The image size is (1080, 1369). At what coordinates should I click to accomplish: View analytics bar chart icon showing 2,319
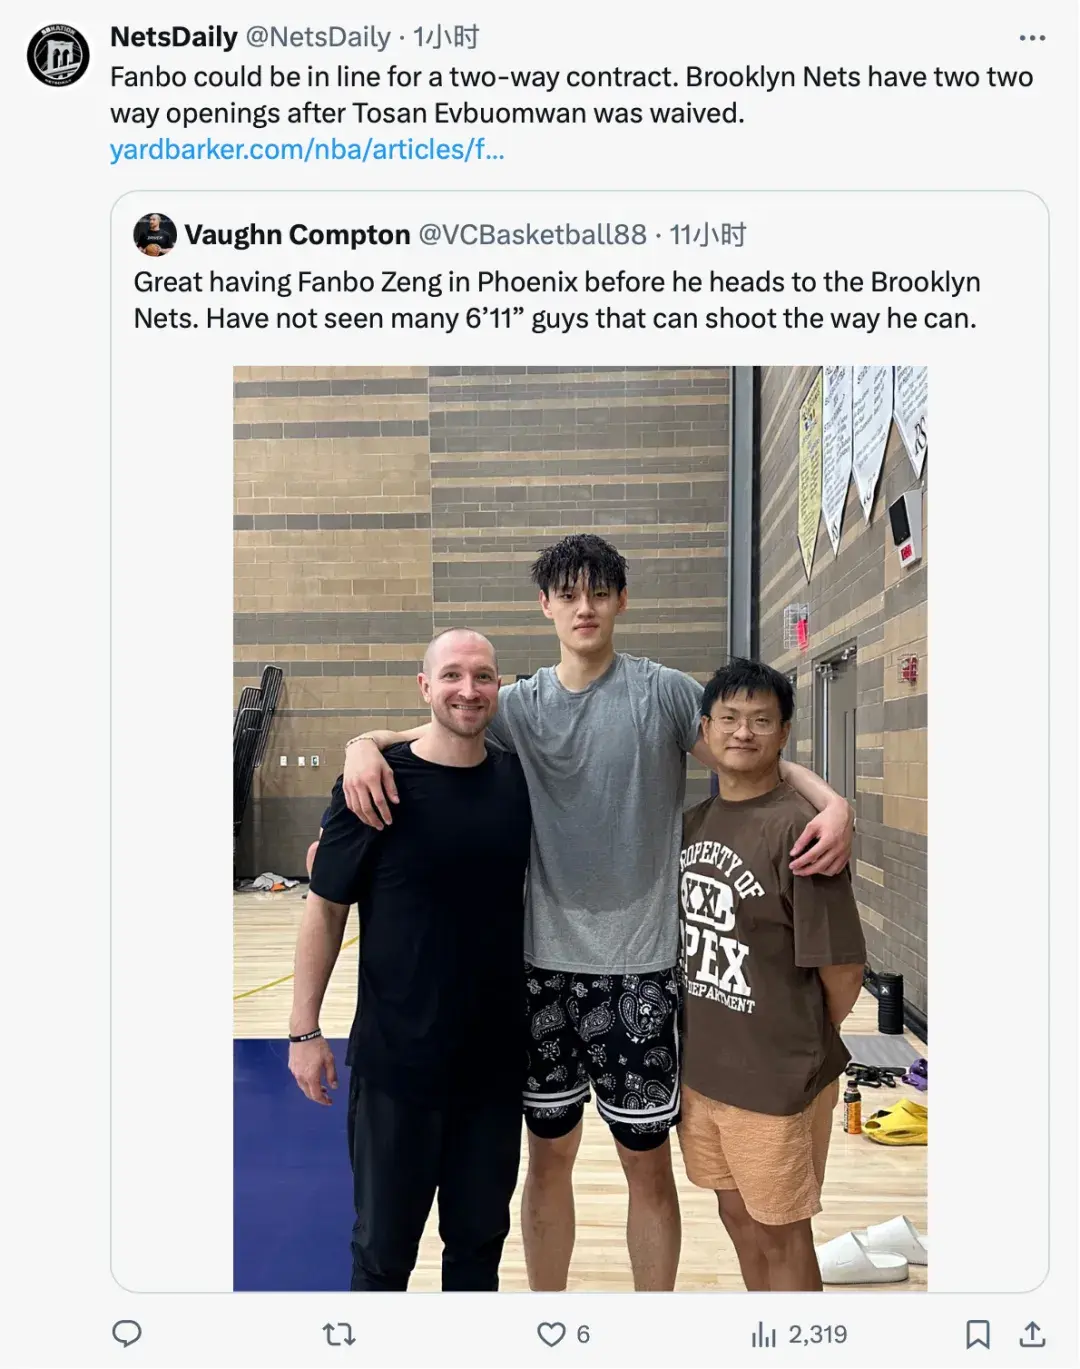(764, 1334)
